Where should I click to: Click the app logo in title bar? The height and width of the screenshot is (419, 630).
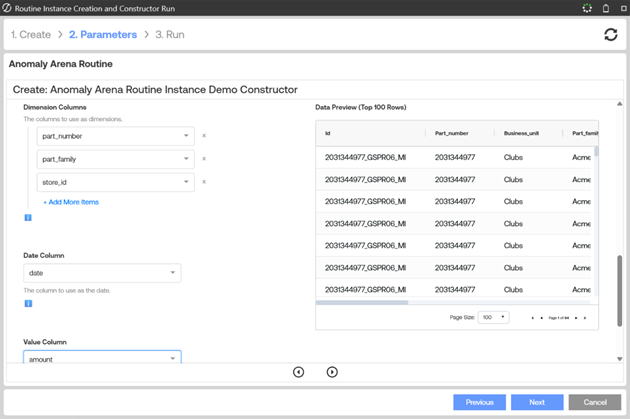tap(6, 8)
